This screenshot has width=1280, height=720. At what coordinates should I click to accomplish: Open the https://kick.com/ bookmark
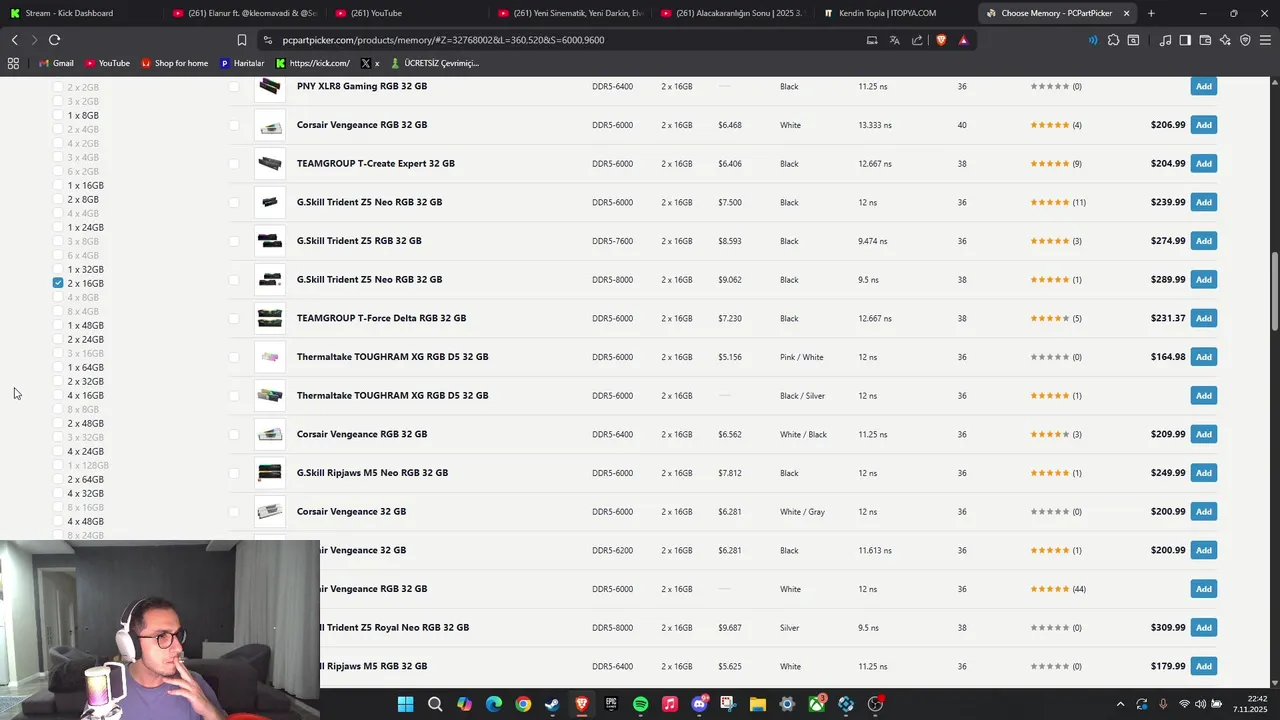tap(312, 63)
